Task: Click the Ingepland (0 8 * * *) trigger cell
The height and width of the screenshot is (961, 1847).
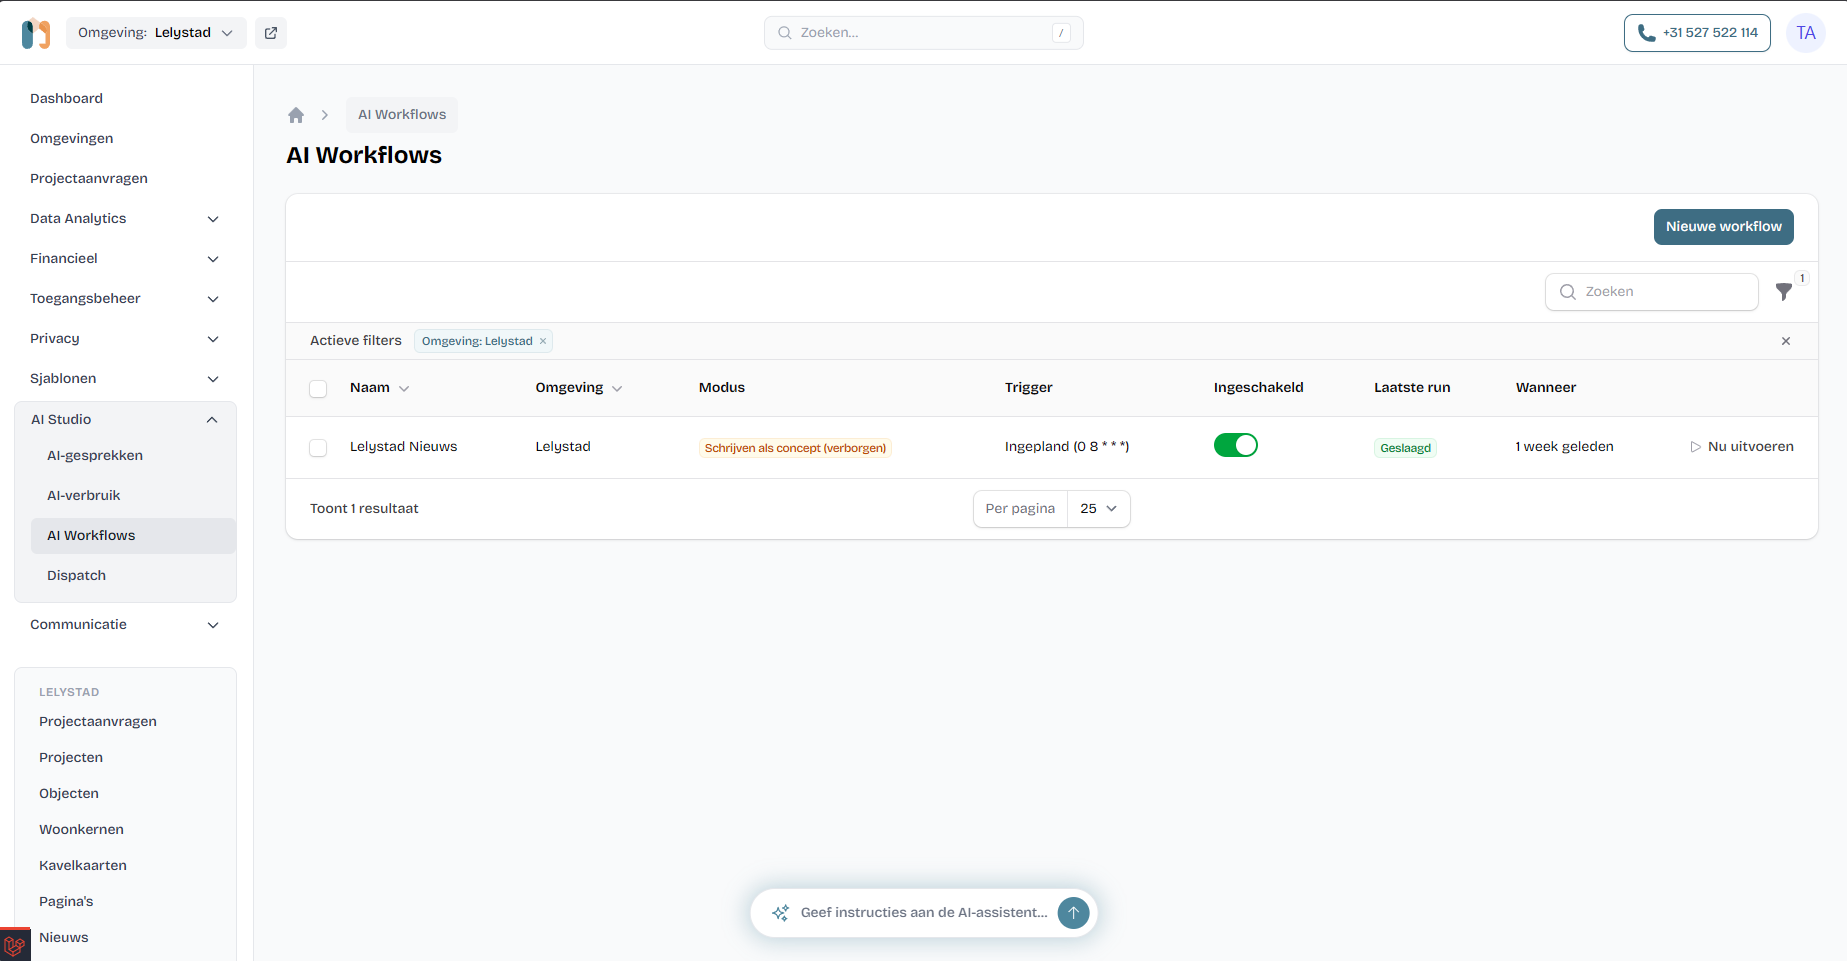Action: click(x=1067, y=447)
